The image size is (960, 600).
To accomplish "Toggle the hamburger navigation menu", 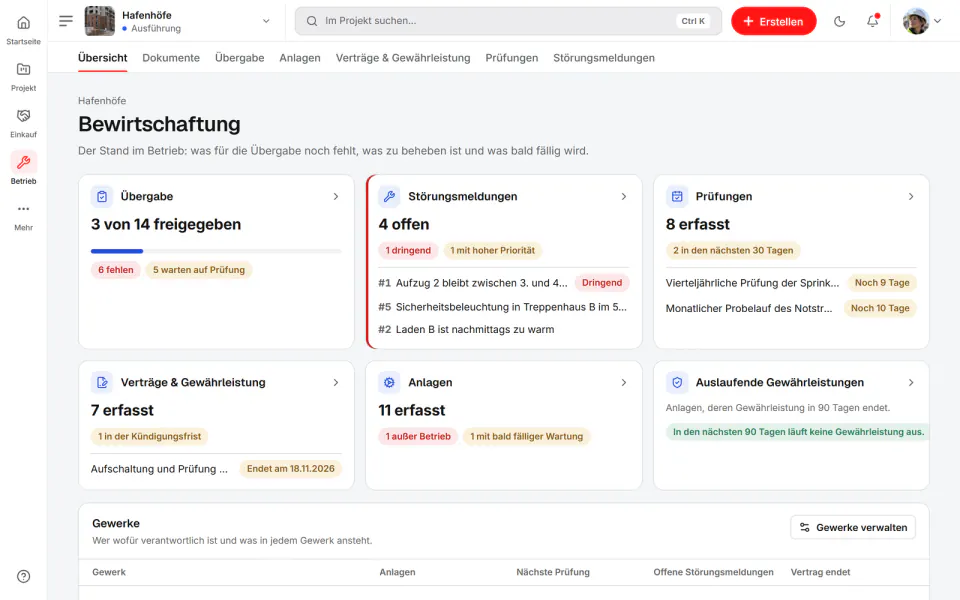I will tap(66, 21).
